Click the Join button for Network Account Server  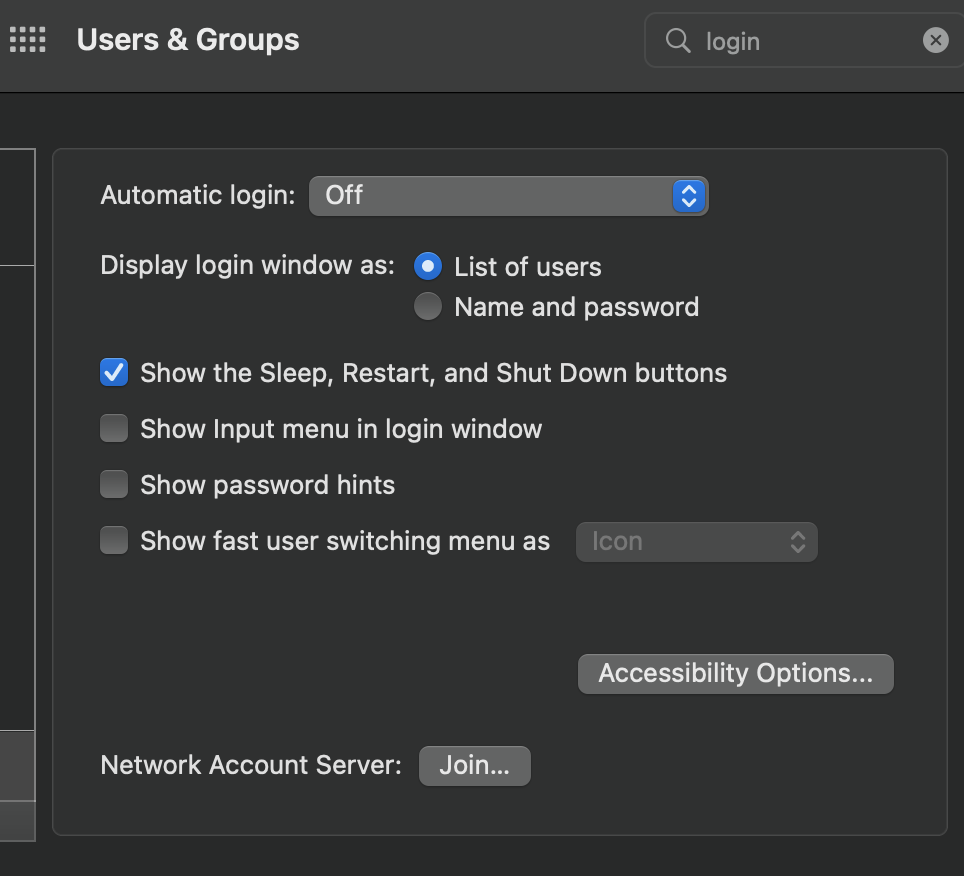tap(474, 766)
